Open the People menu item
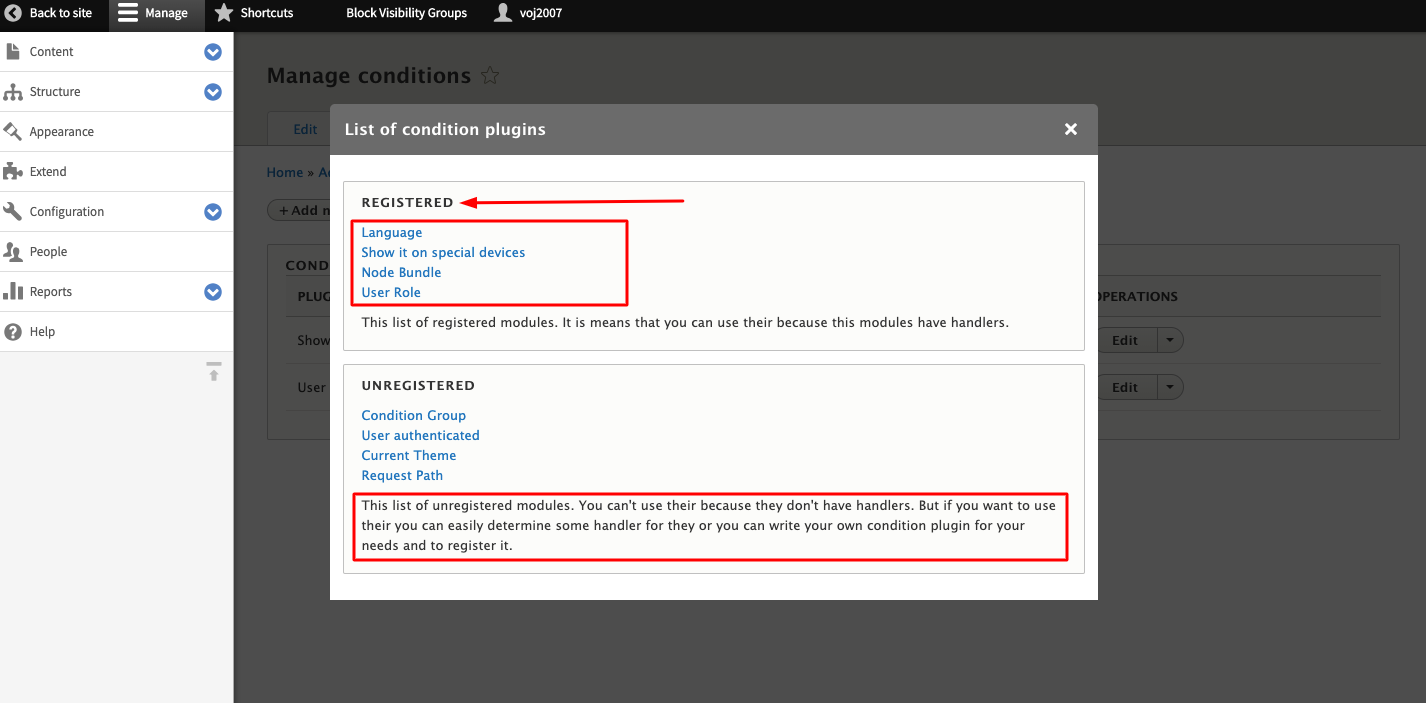Screen dimensions: 1426x703 [48, 252]
